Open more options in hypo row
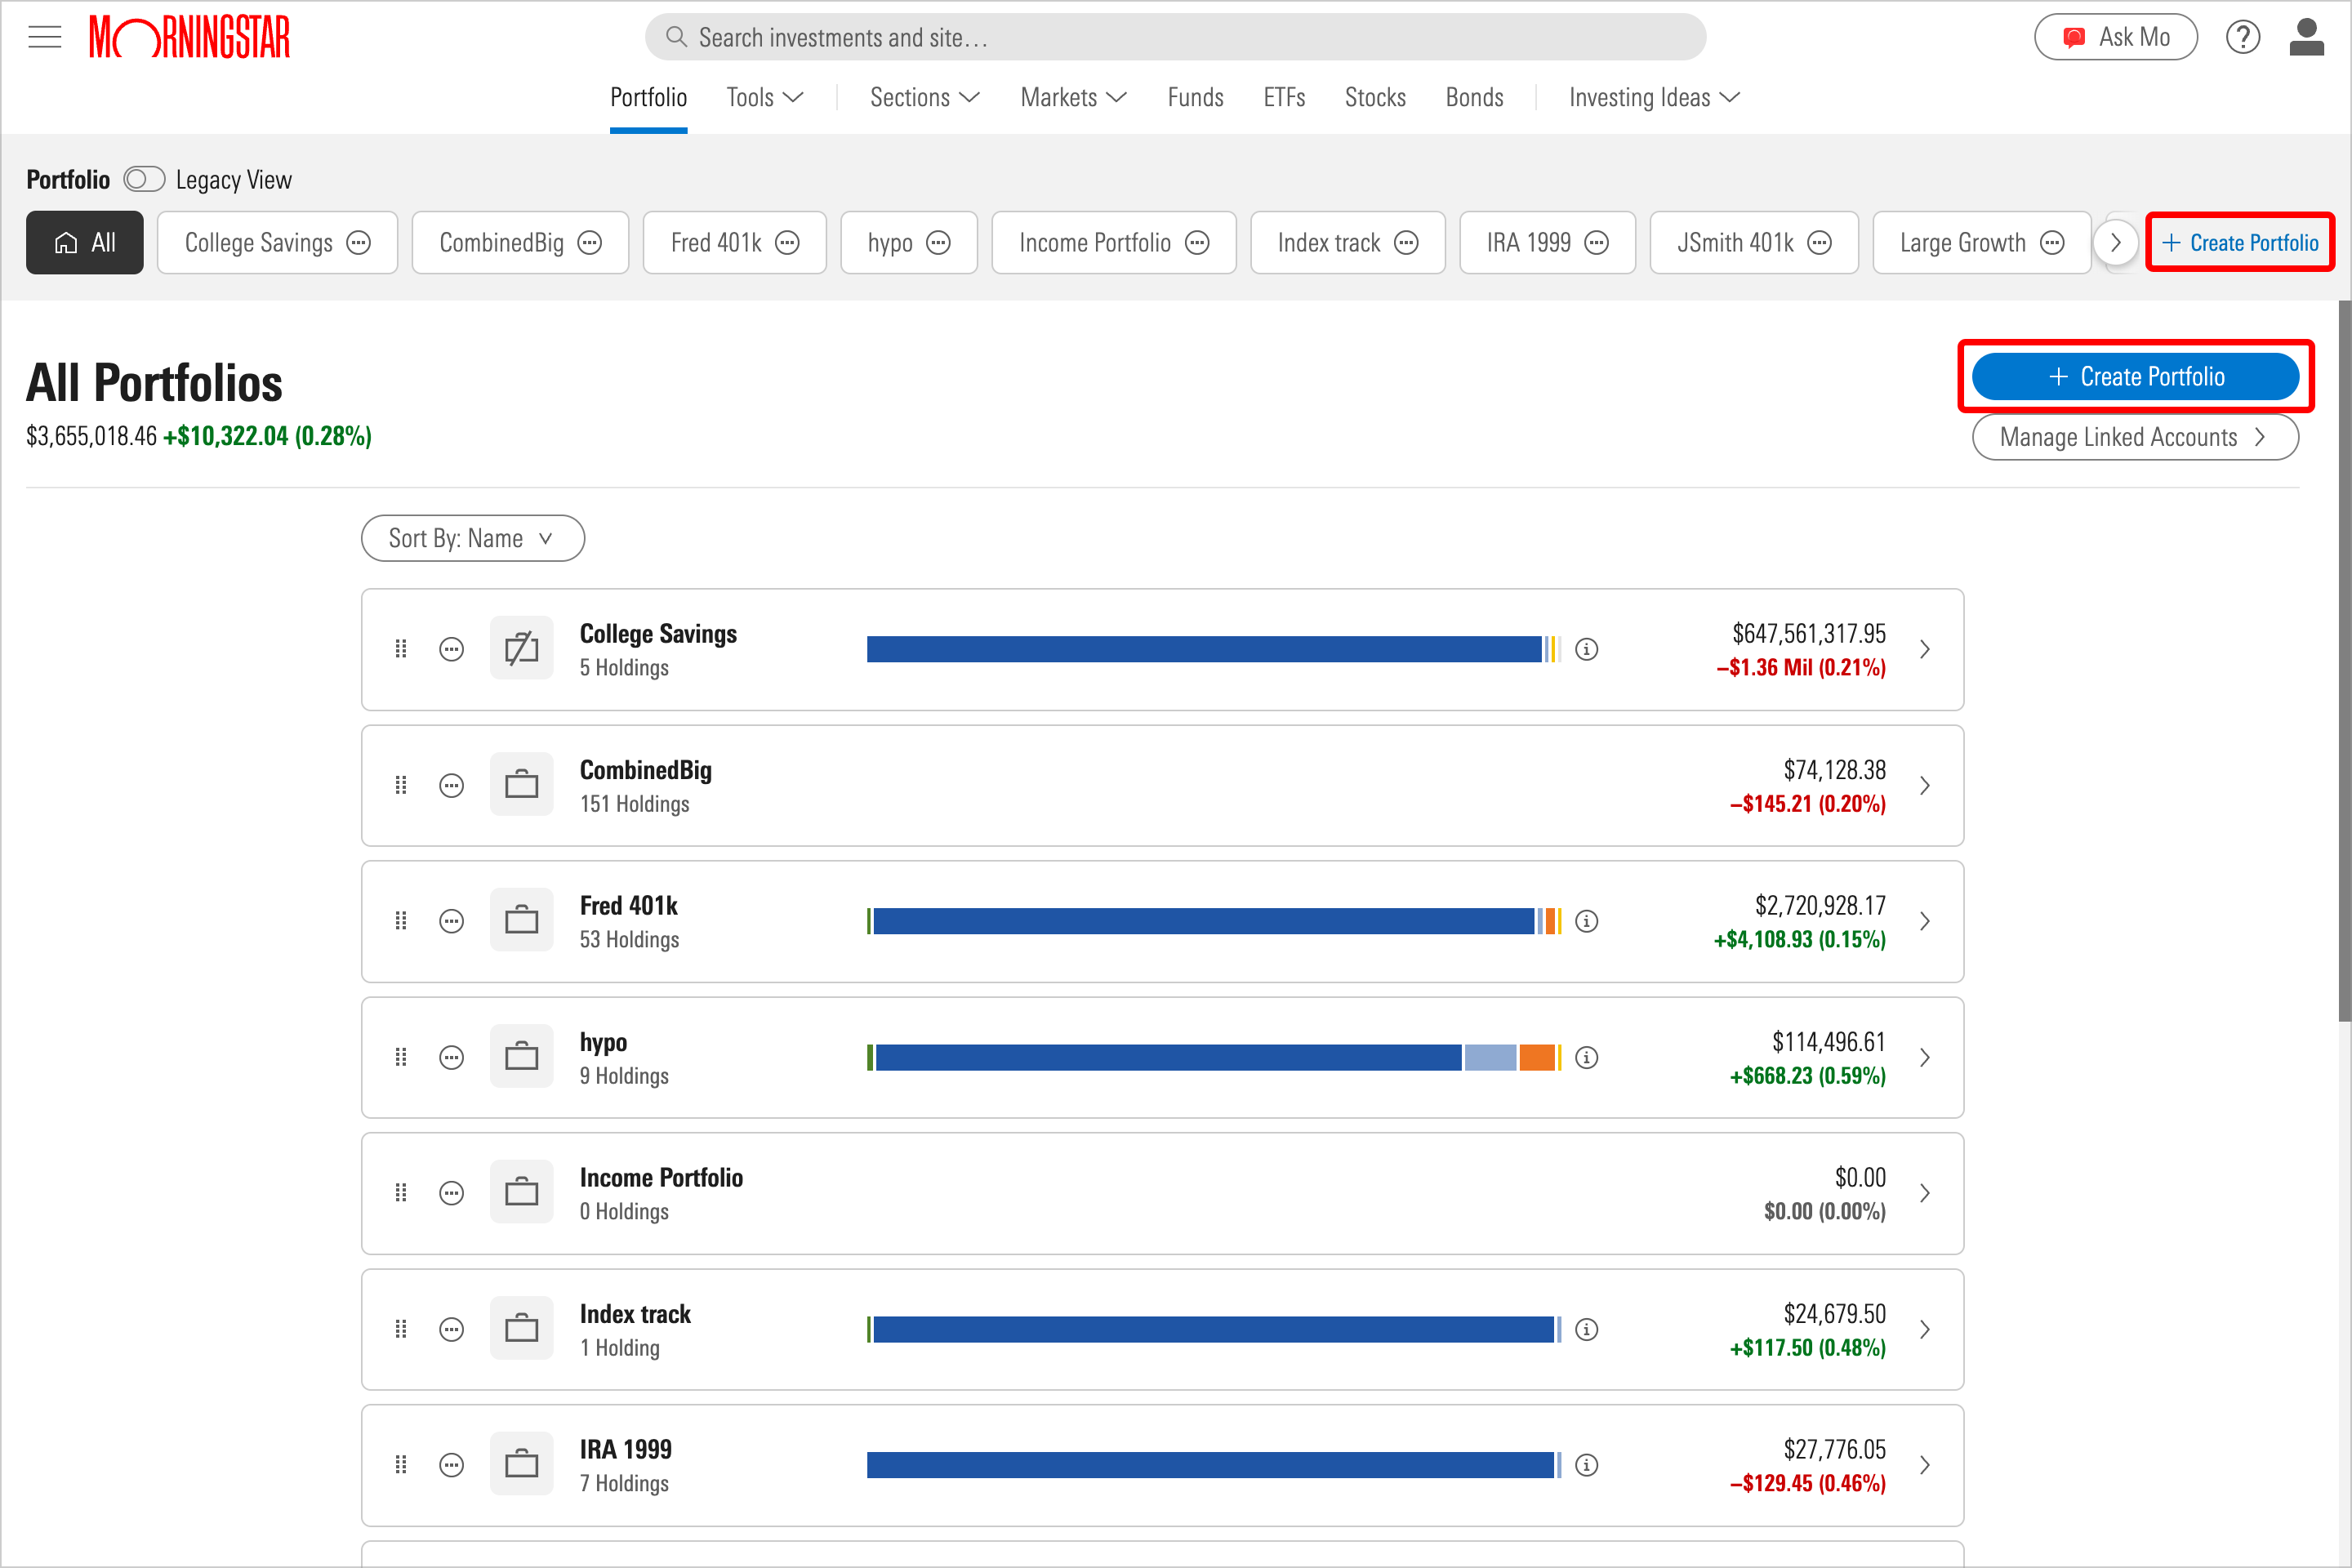Screen dimensions: 2352x1568 point(452,1058)
